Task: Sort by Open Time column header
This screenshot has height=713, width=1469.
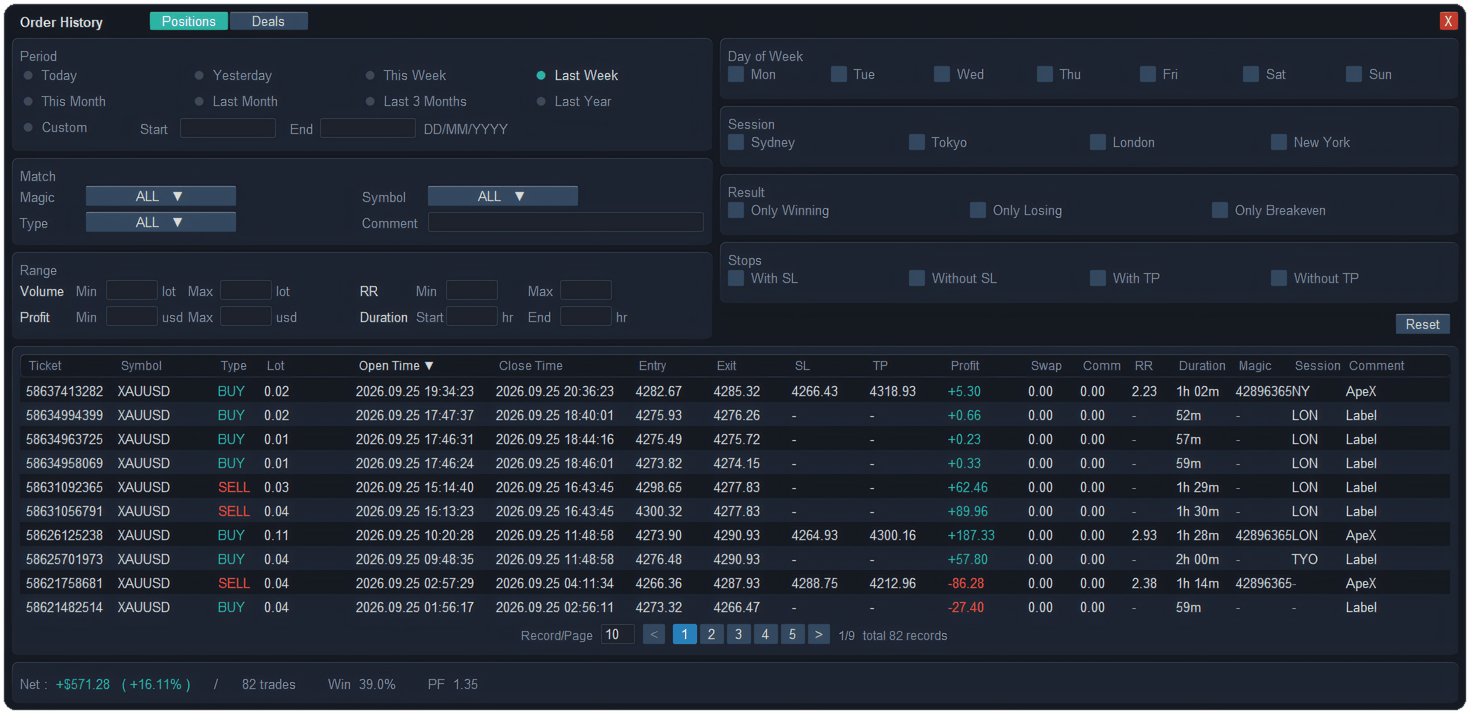Action: coord(397,366)
